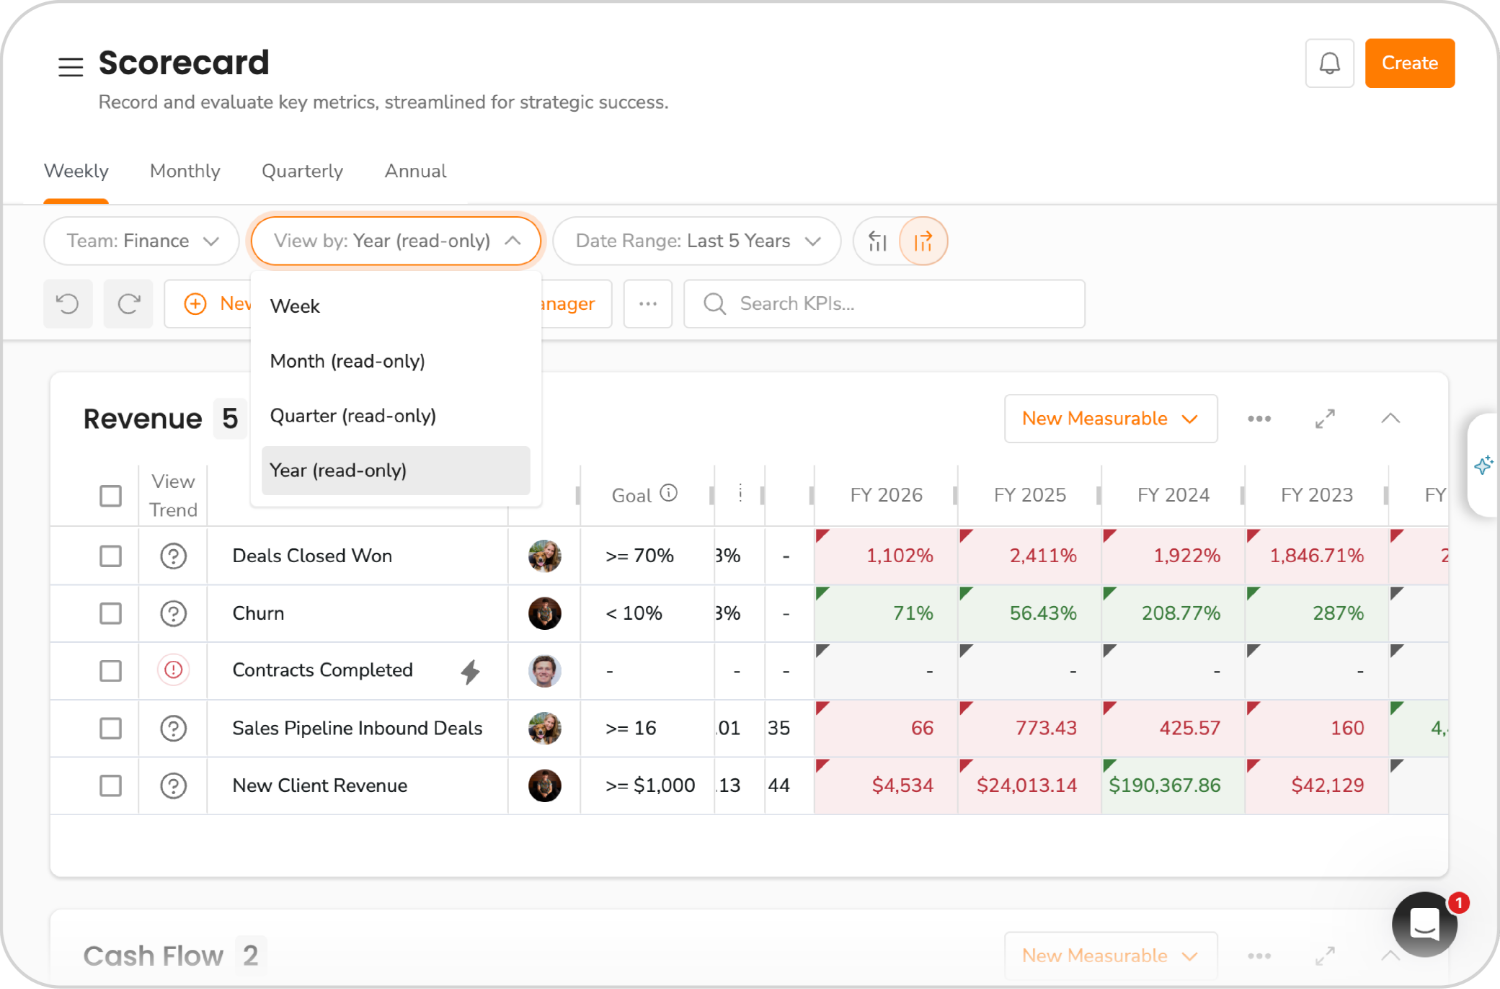This screenshot has height=989, width=1500.
Task: Open the Team: Finance dropdown
Action: click(141, 240)
